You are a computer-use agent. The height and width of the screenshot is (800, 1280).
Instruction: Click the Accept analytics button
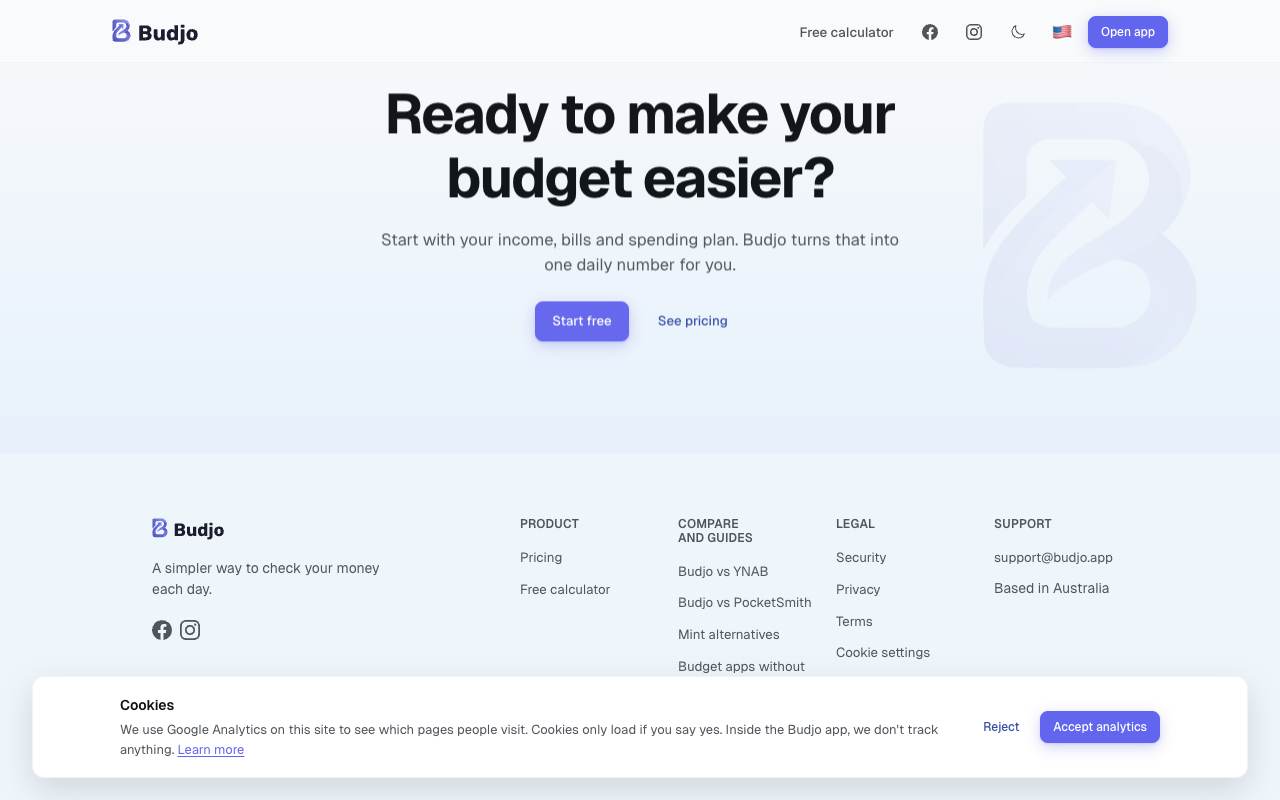click(1100, 727)
